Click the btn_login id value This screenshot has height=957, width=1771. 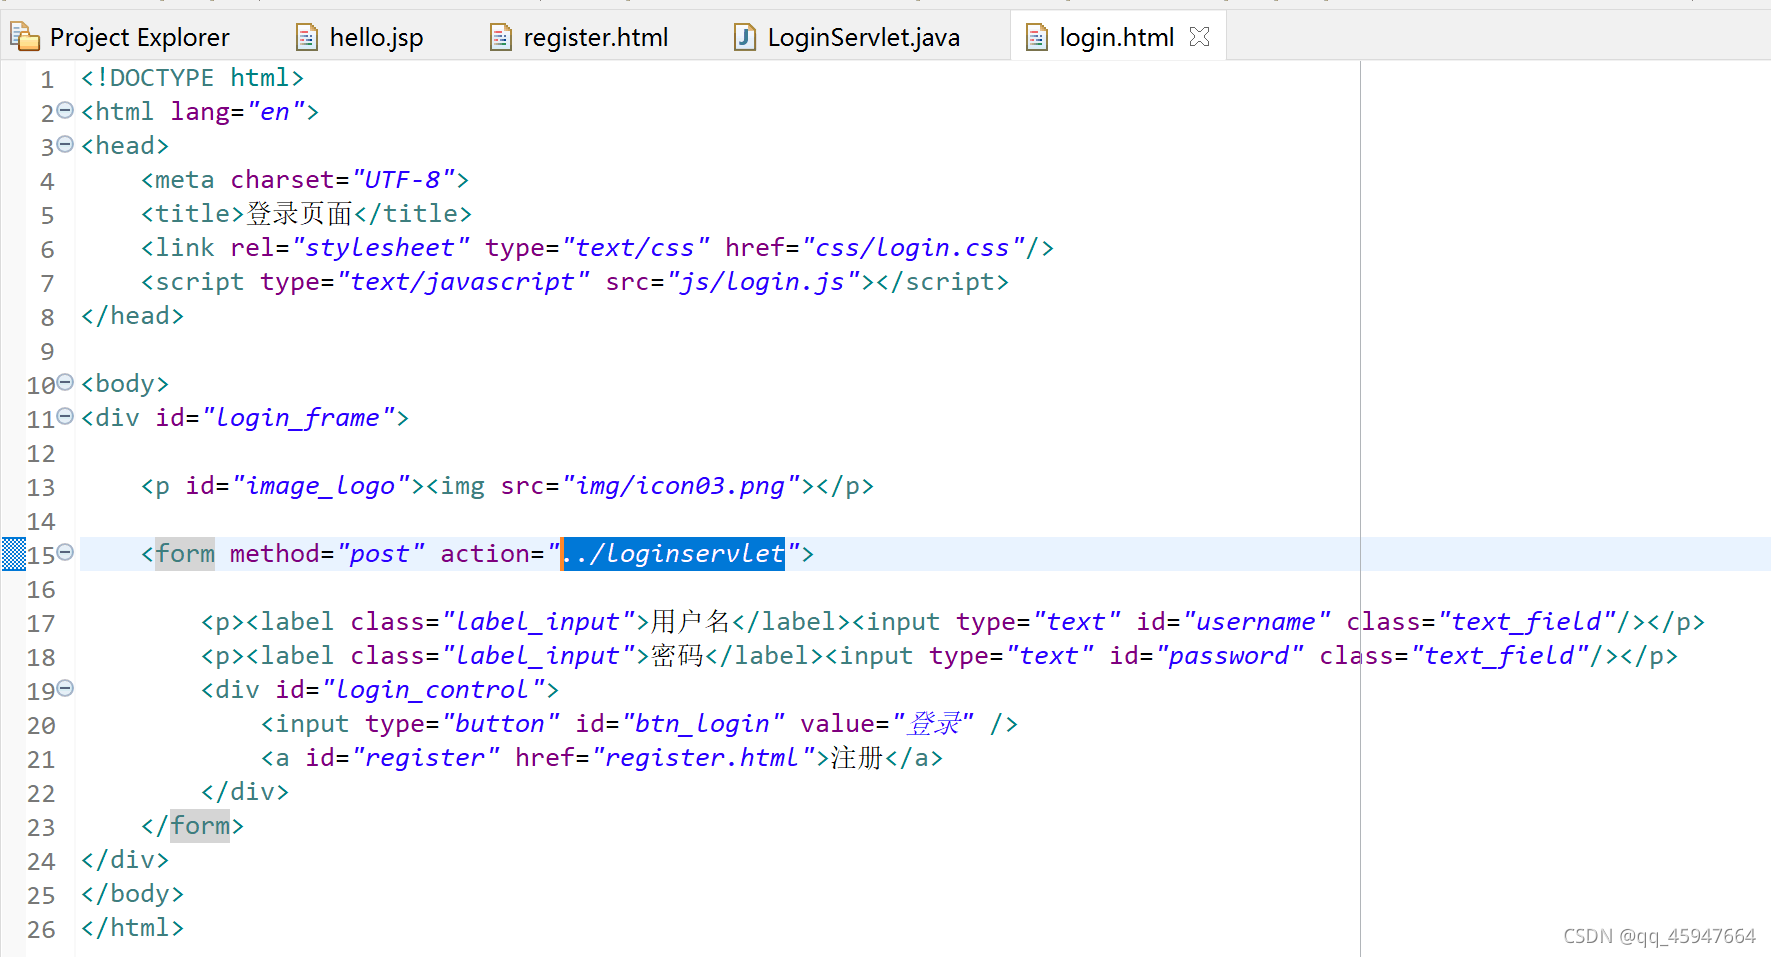[703, 724]
